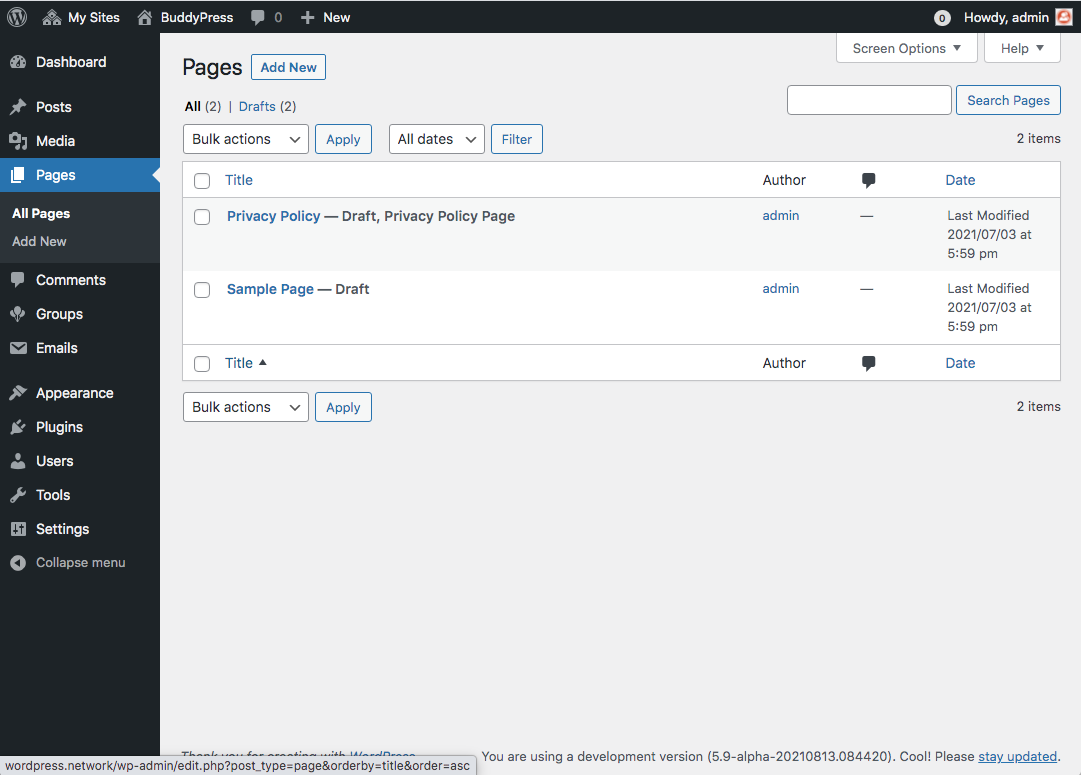Screen dimensions: 1081x775
Task: Click the comments bubble icon in admin bar
Action: click(259, 17)
